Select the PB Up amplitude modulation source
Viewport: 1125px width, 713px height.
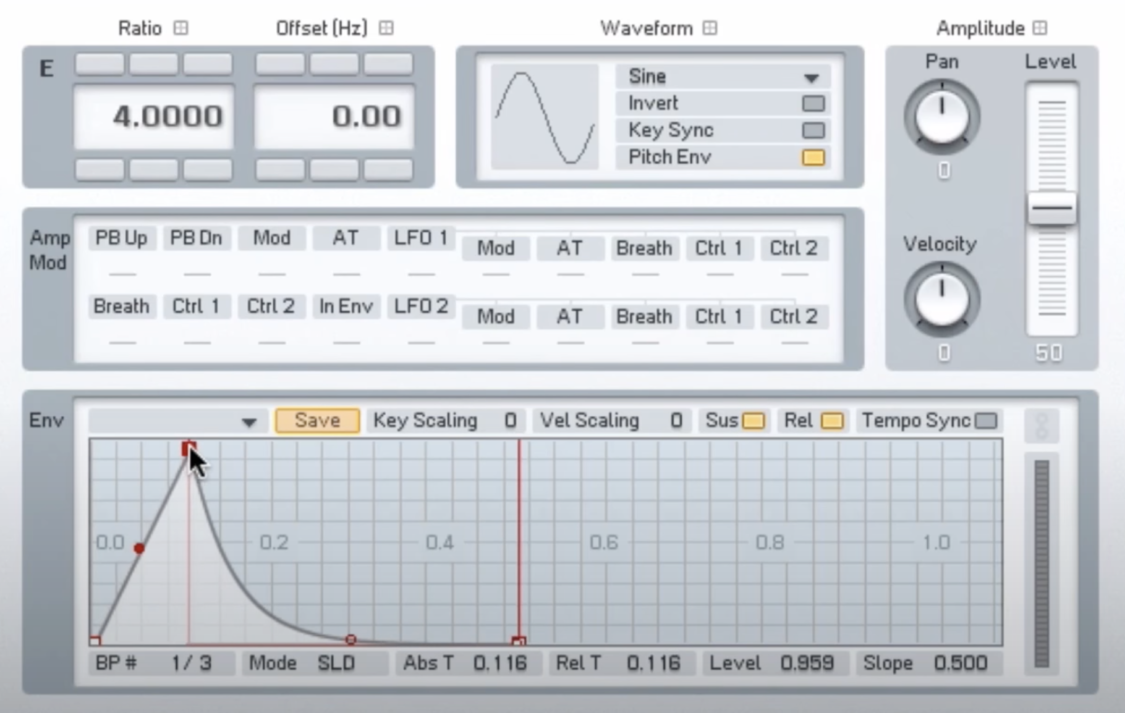121,238
